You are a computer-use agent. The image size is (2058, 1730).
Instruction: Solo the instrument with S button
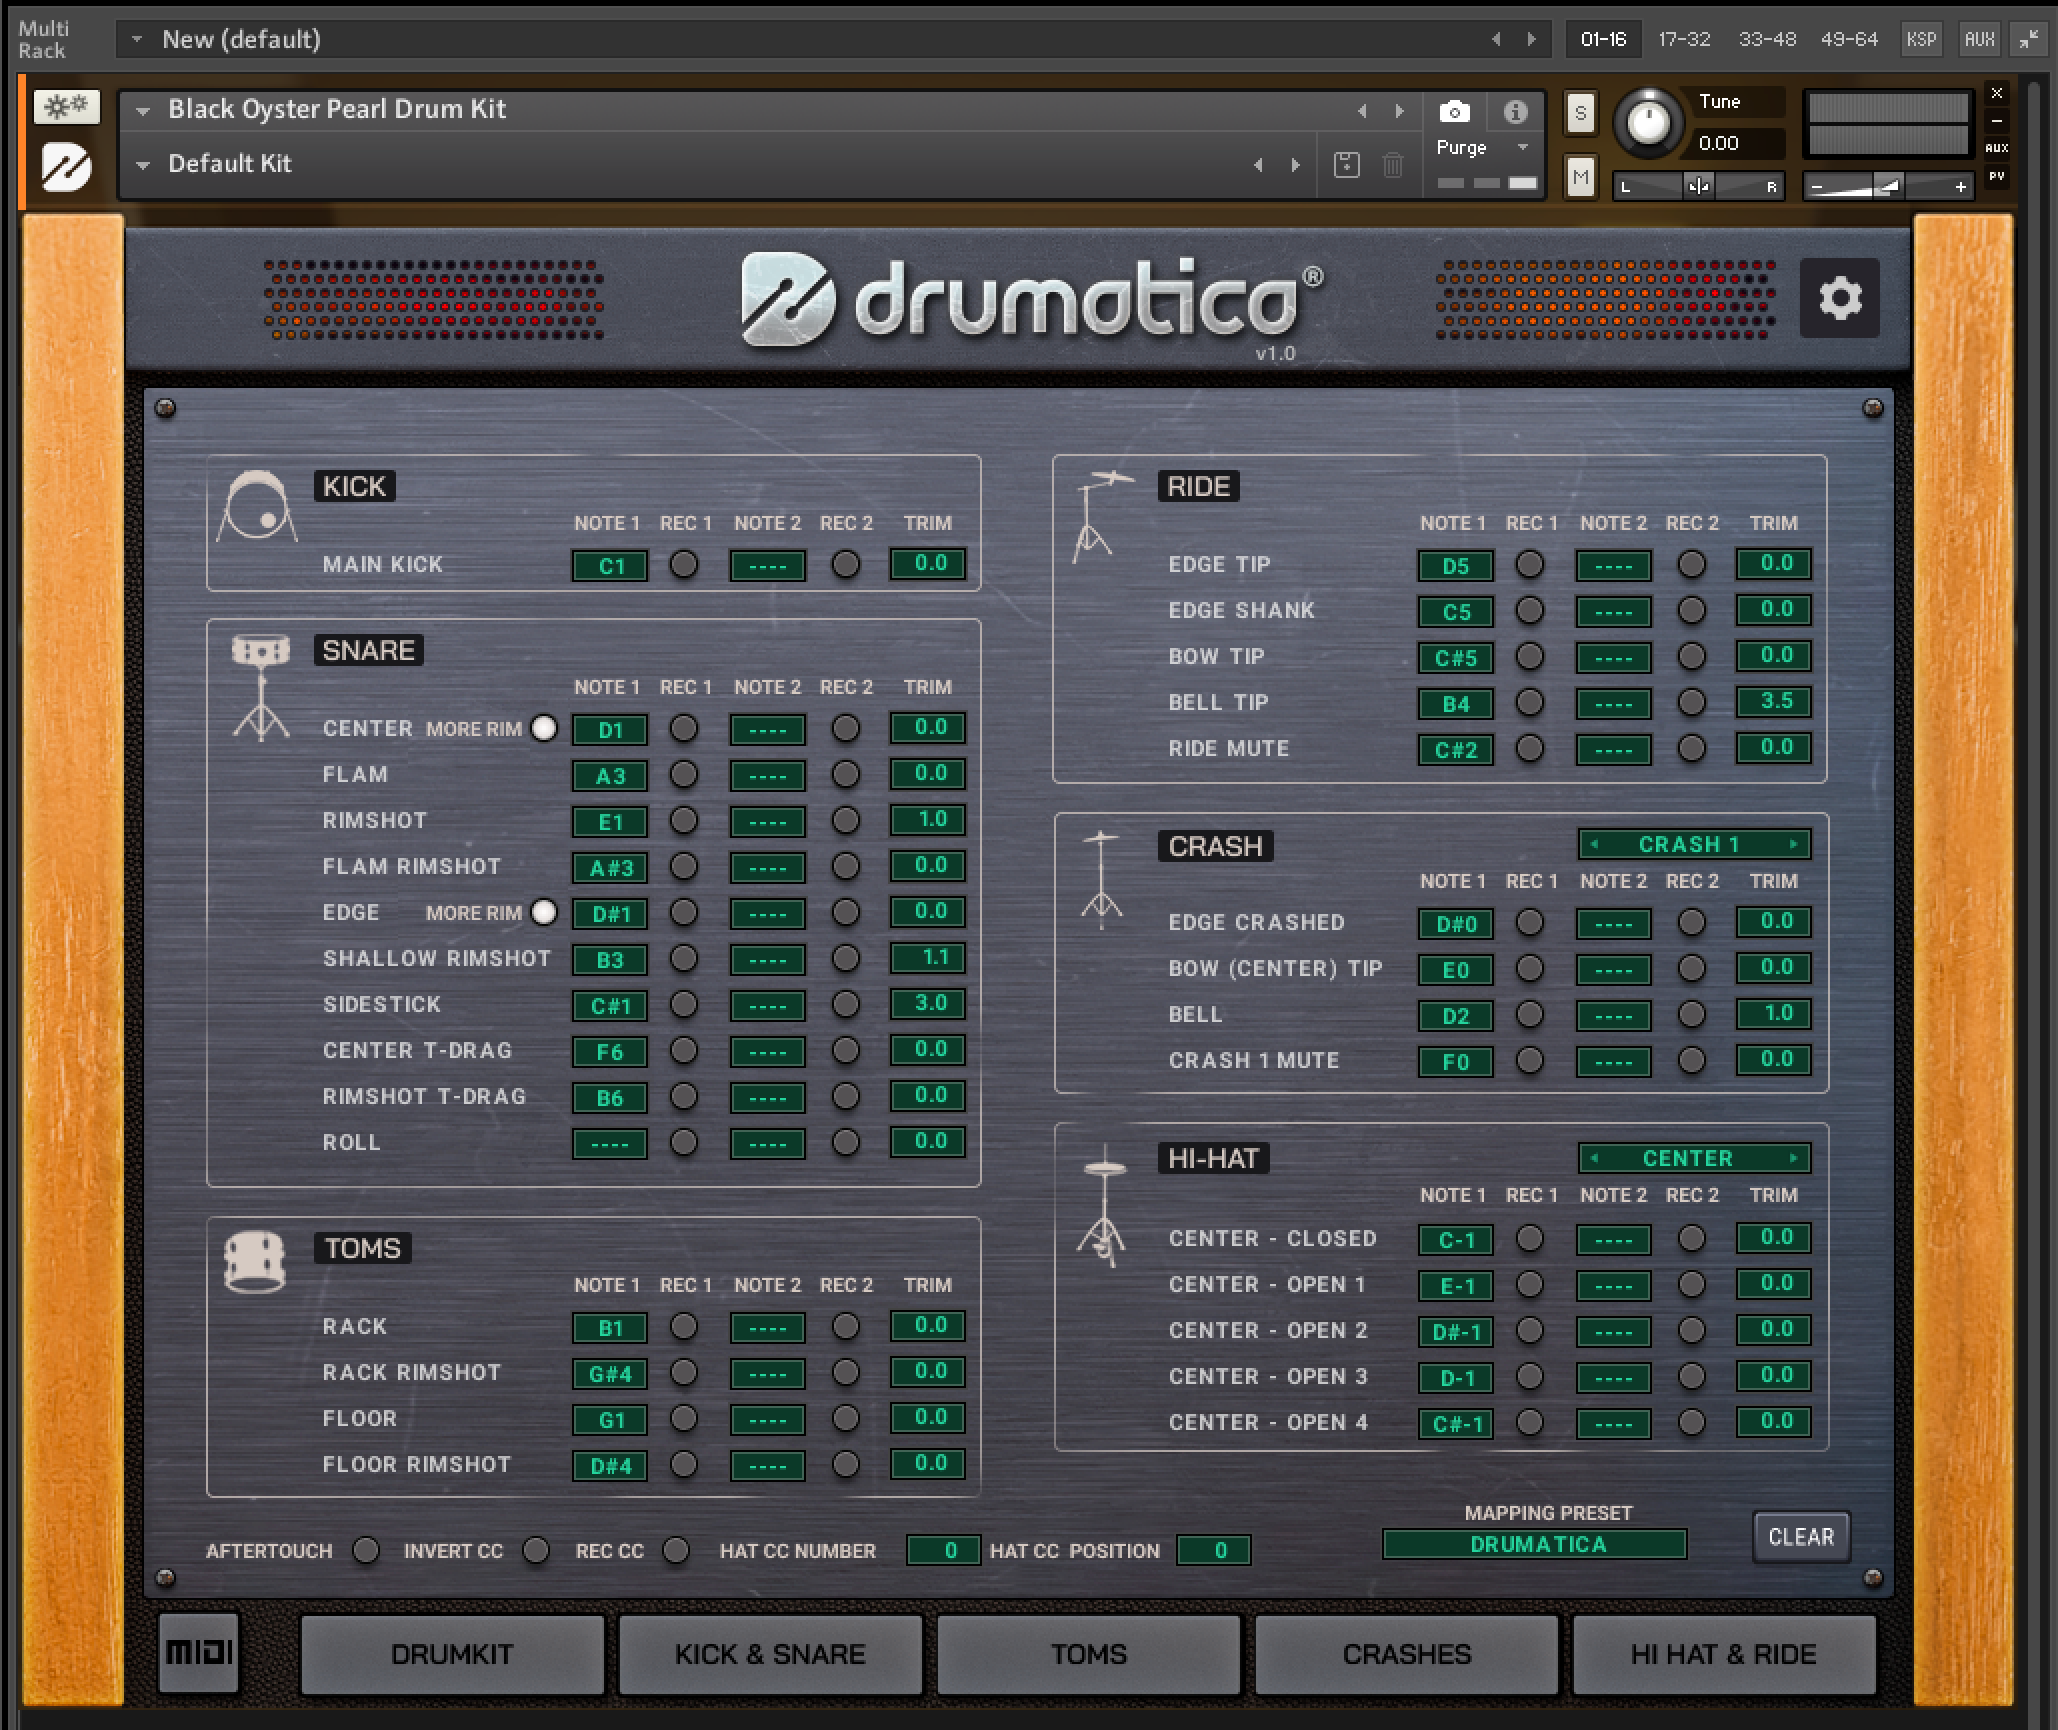tap(1580, 112)
